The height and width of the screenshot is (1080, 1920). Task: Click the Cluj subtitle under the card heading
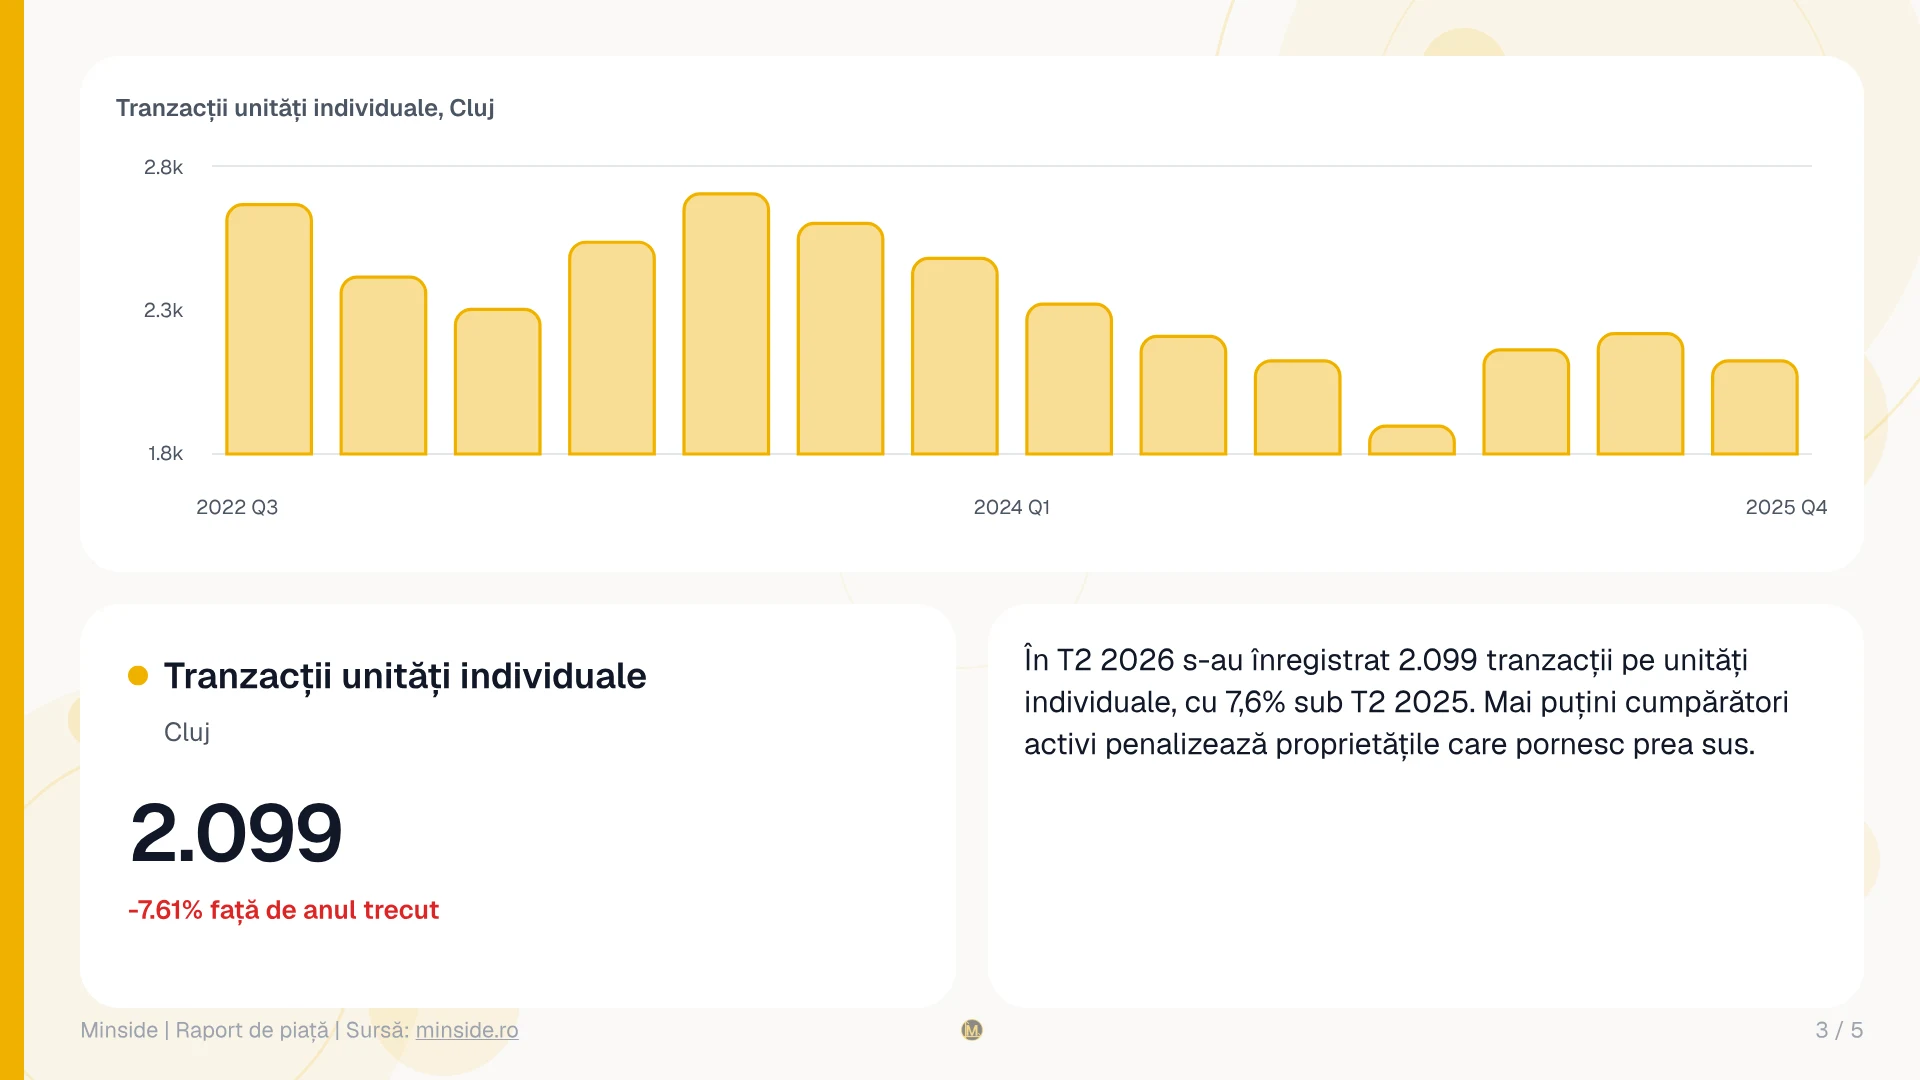187,732
